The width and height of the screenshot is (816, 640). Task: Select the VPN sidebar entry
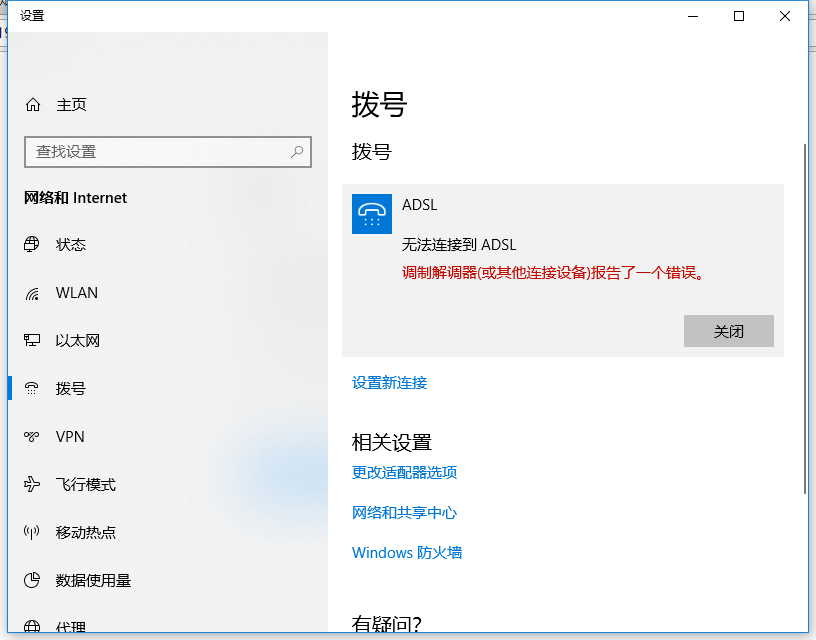pos(70,437)
